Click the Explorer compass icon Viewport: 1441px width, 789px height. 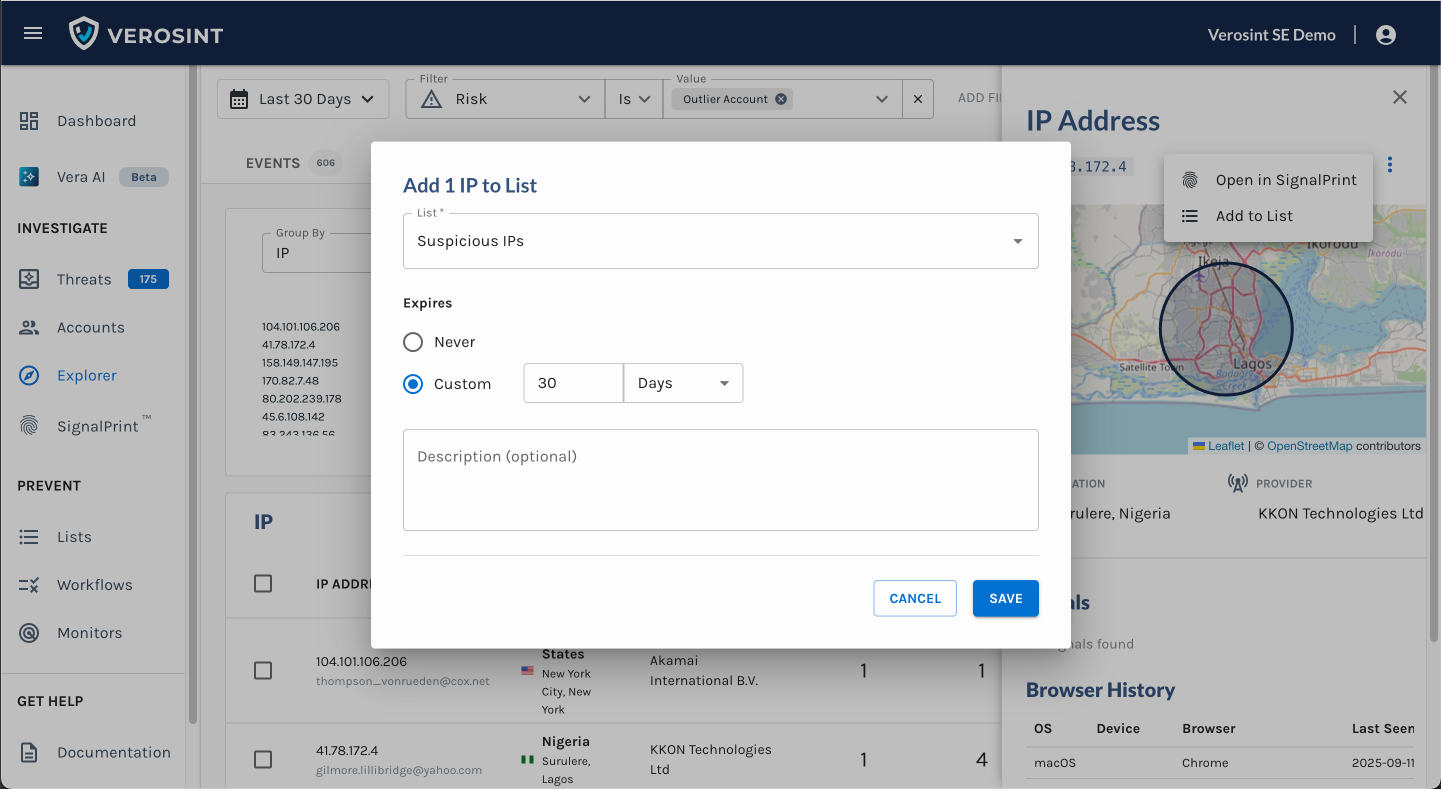click(29, 375)
